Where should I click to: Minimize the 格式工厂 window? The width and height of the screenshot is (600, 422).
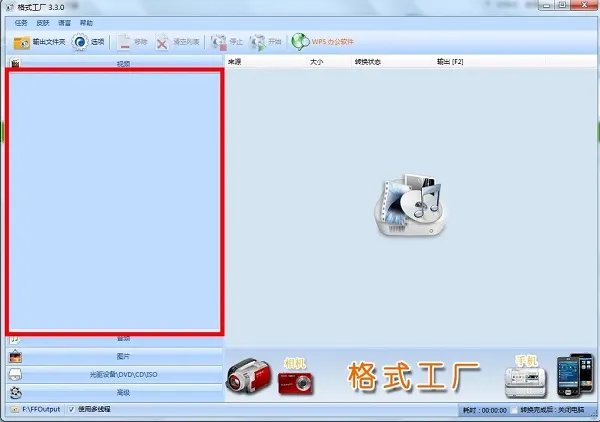coord(546,5)
